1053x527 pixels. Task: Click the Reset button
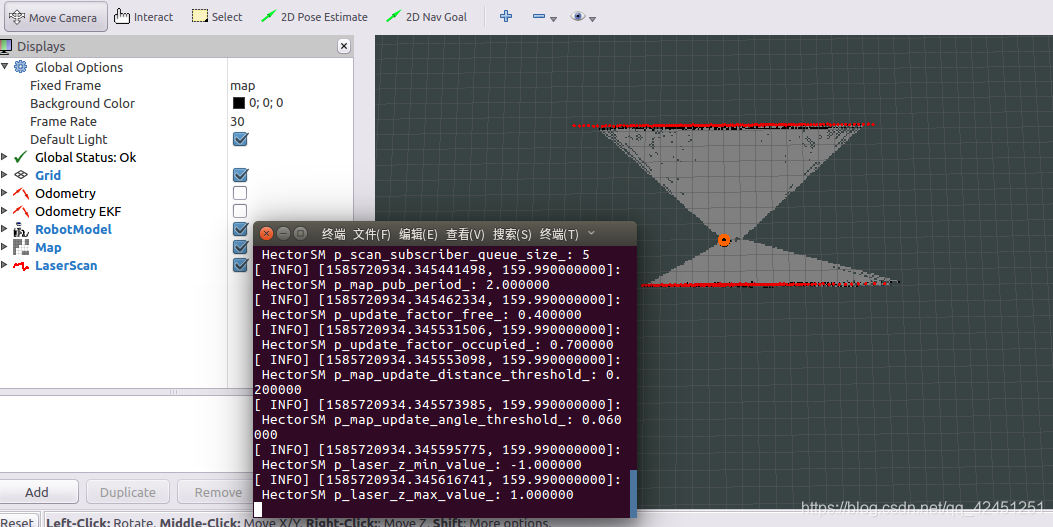(17, 522)
